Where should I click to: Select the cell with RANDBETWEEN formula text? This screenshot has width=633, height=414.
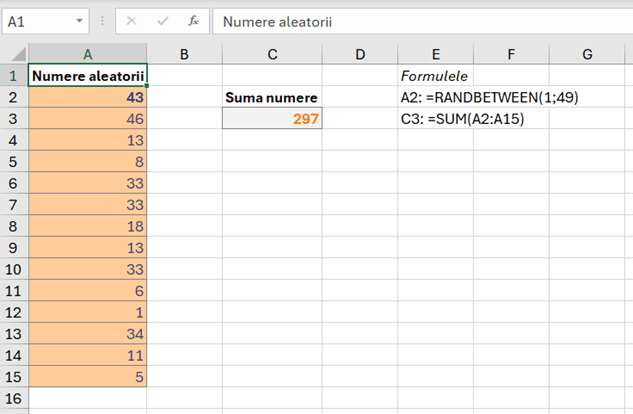click(435, 97)
